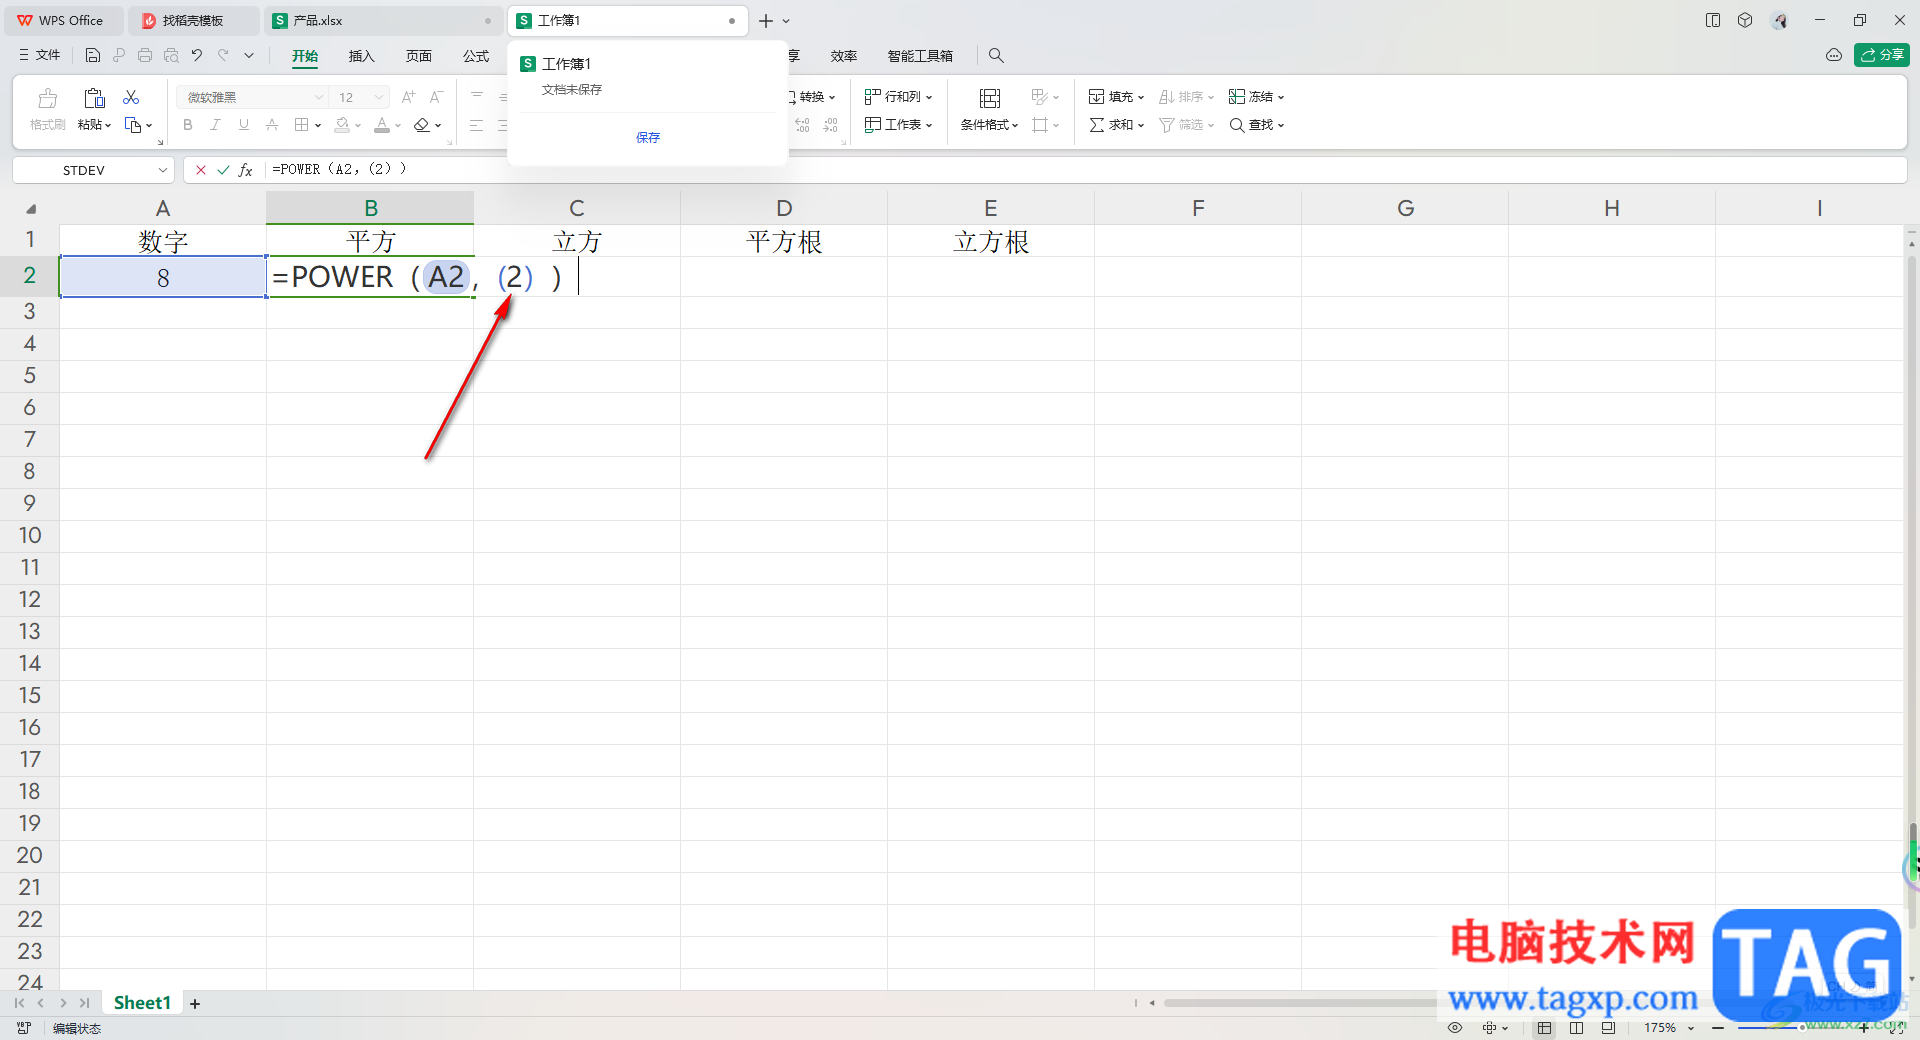Open the File (文件) menu
Viewport: 1920px width, 1040px height.
click(39, 55)
